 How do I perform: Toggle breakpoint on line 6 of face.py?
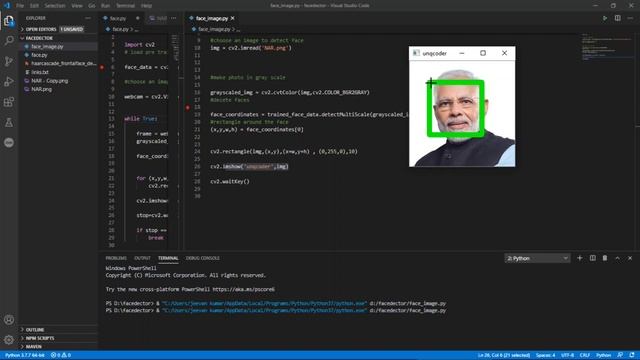click(x=102, y=67)
